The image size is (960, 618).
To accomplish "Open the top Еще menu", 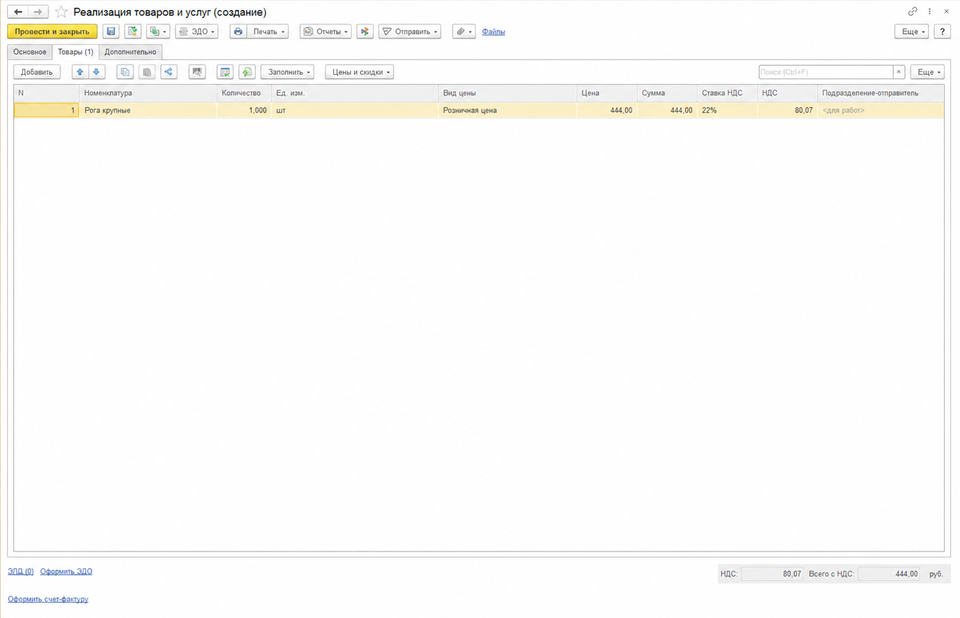I will (x=912, y=31).
